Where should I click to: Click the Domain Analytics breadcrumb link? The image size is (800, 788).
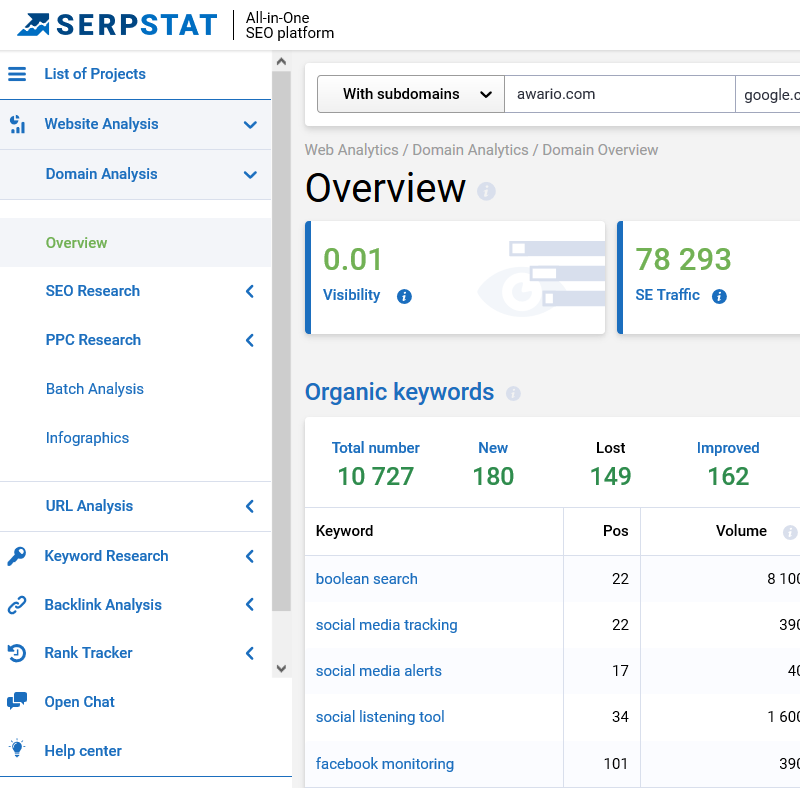[470, 150]
